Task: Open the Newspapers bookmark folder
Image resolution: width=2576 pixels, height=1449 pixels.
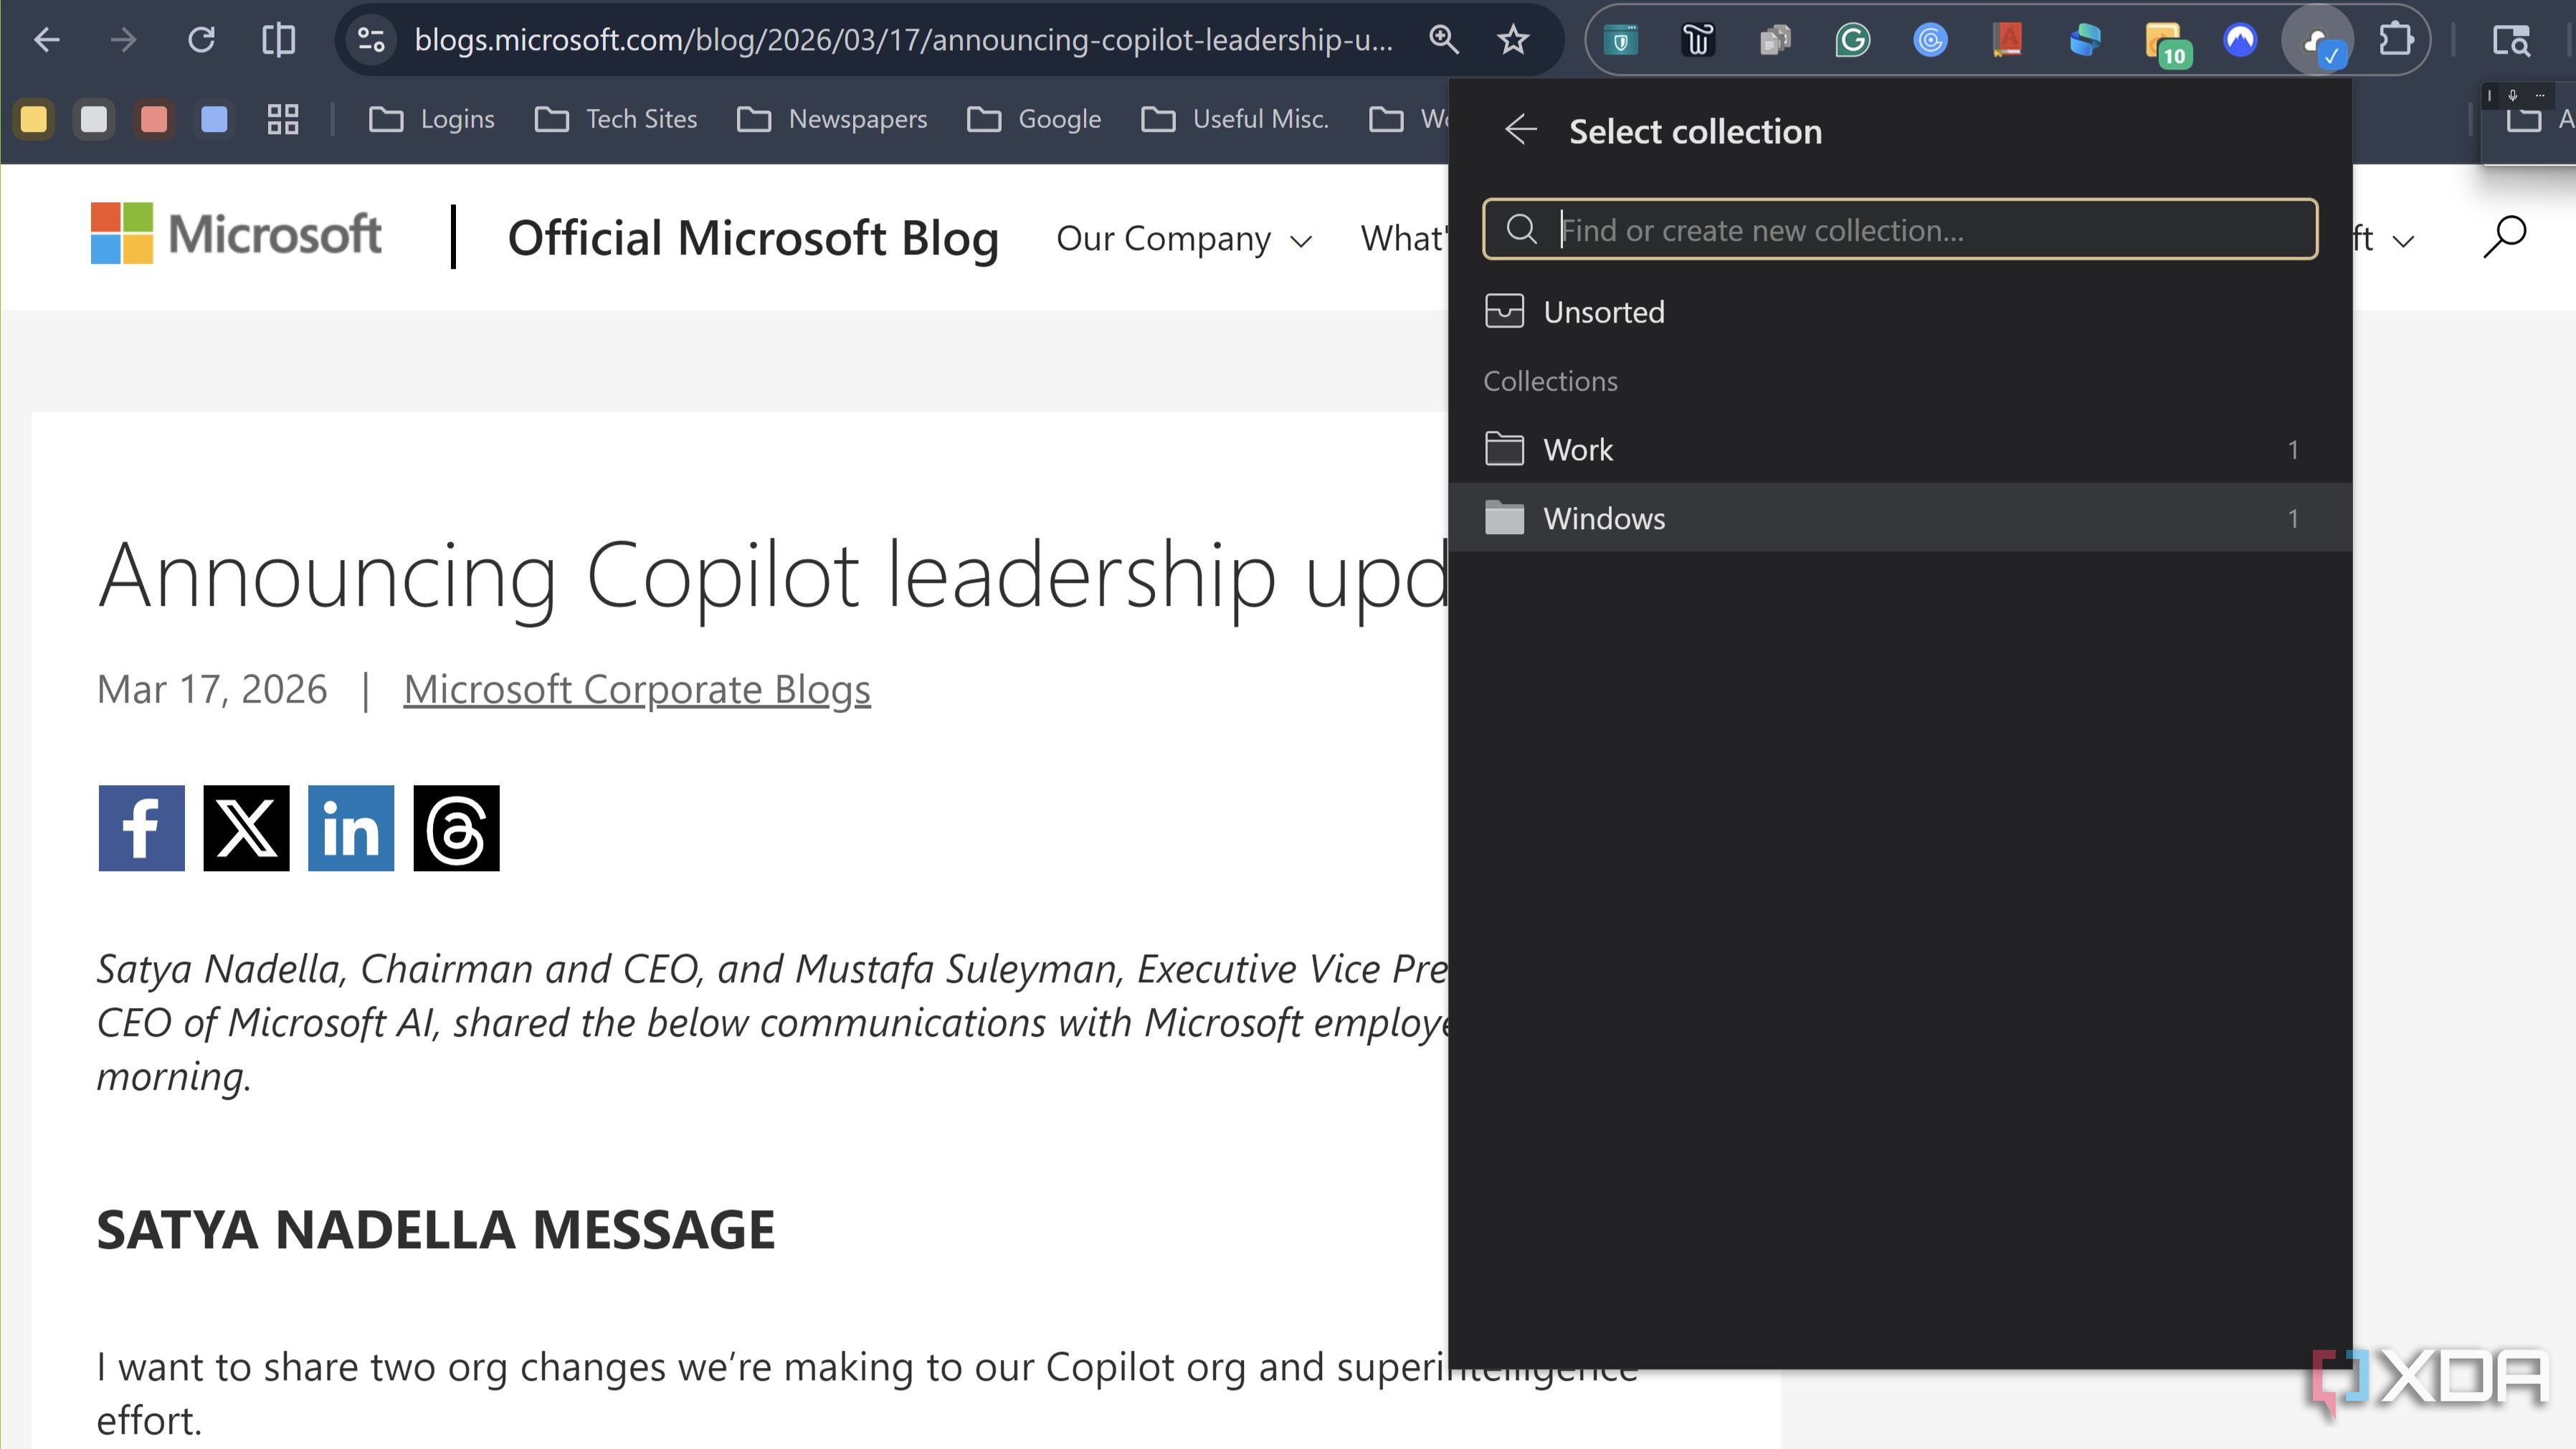Action: tap(832, 119)
